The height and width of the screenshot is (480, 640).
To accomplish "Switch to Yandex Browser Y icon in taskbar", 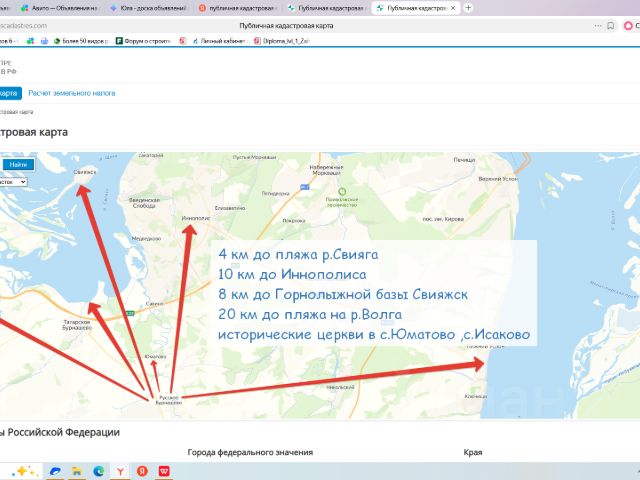I will pos(120,471).
